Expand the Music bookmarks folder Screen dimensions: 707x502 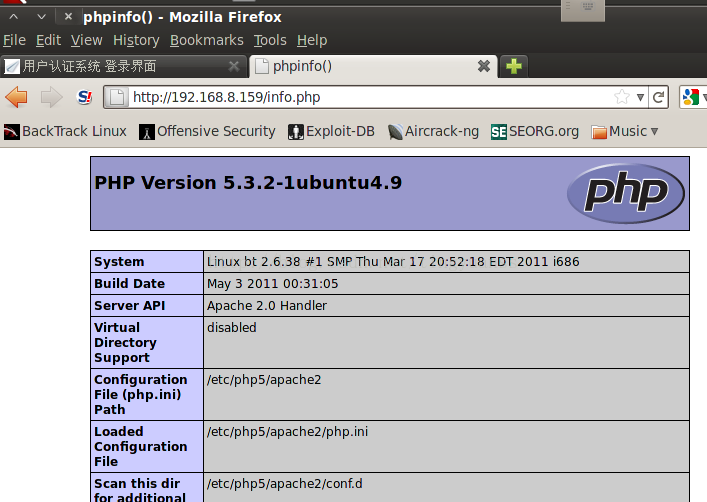coord(624,131)
